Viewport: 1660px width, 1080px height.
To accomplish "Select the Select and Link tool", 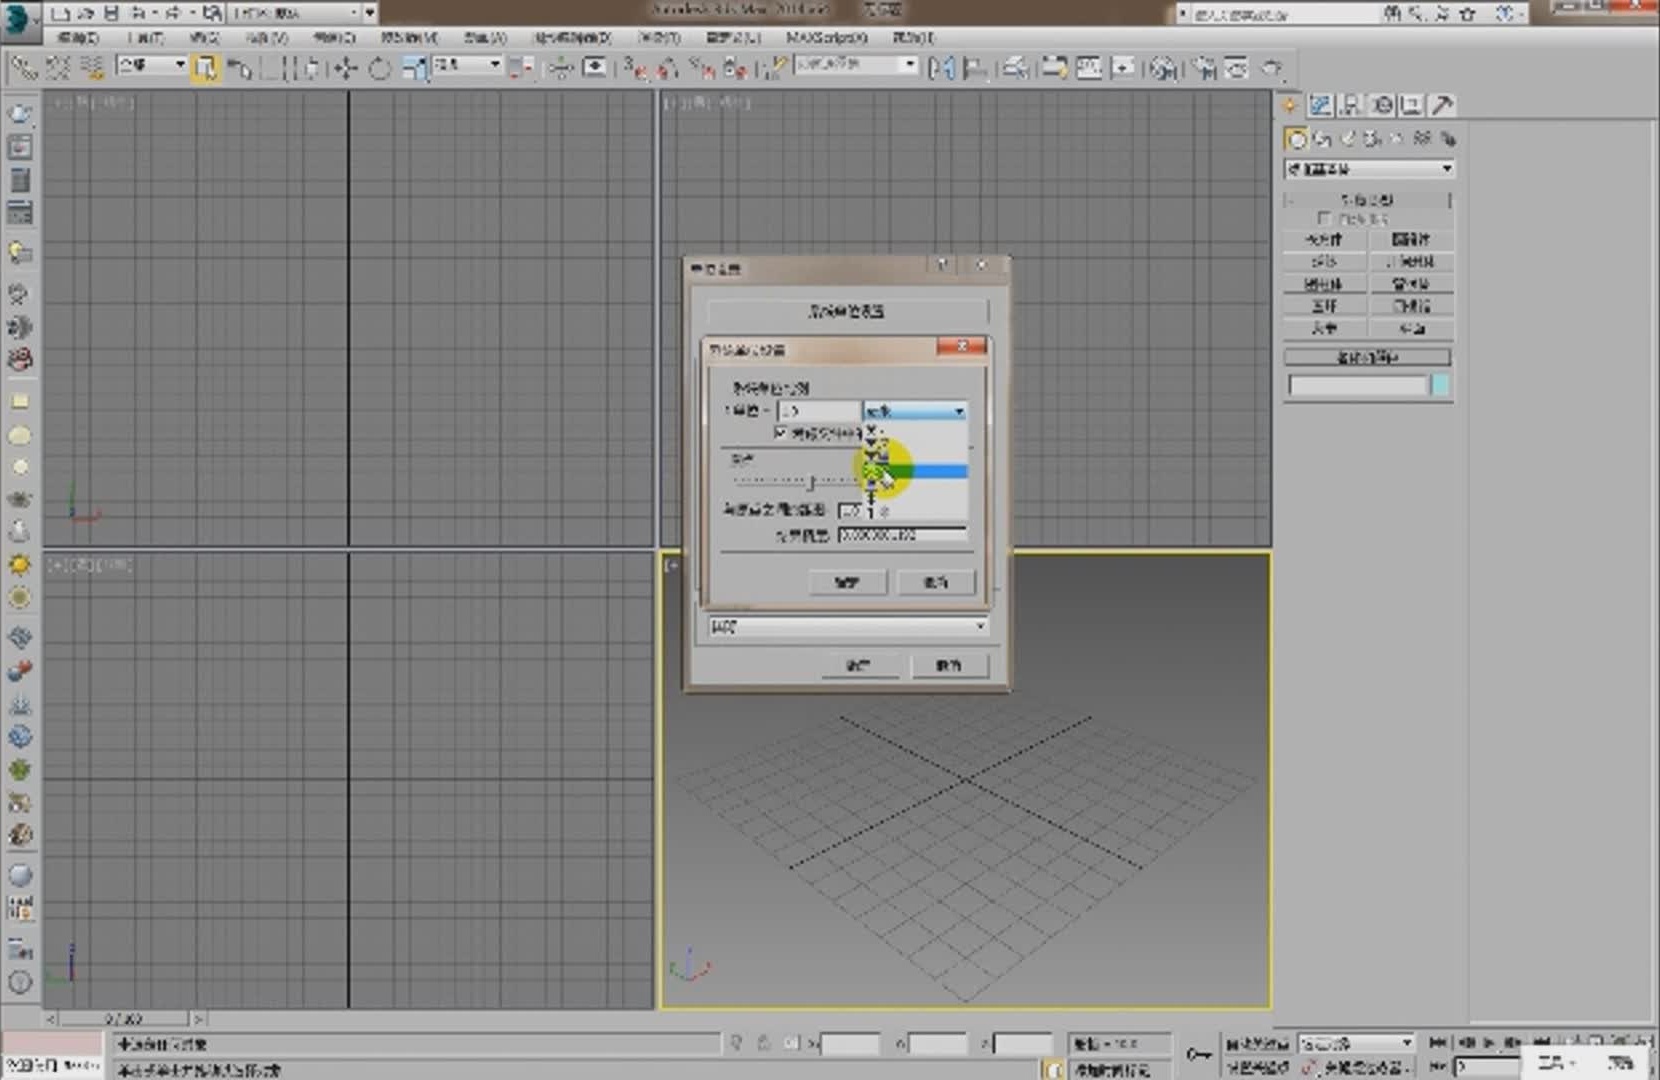I will point(23,68).
